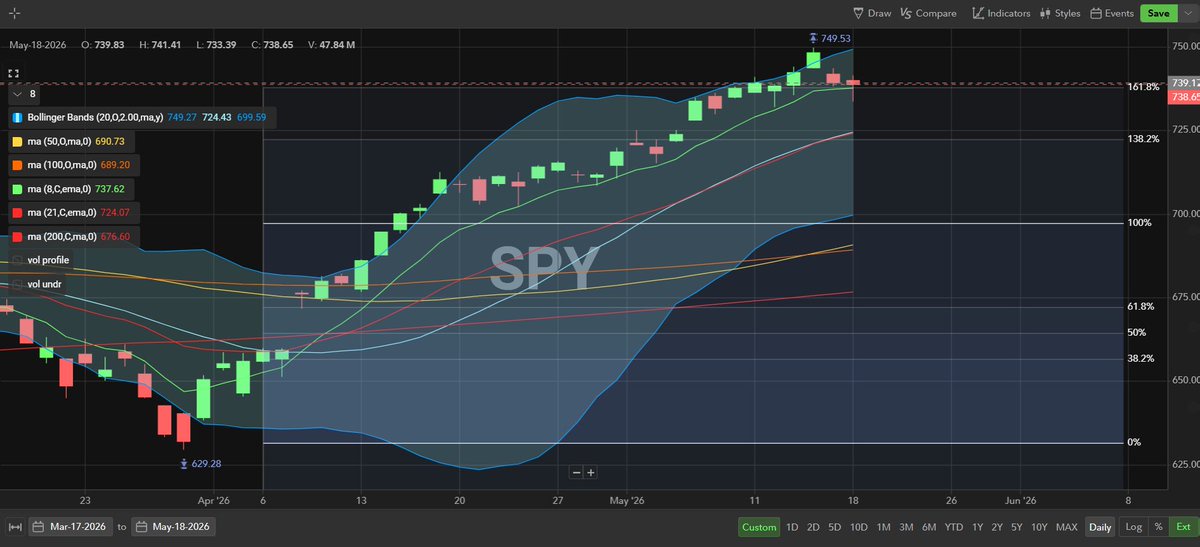Open the May-18-2026 end date picker
Viewport: 1200px width, 547px height.
pos(173,527)
